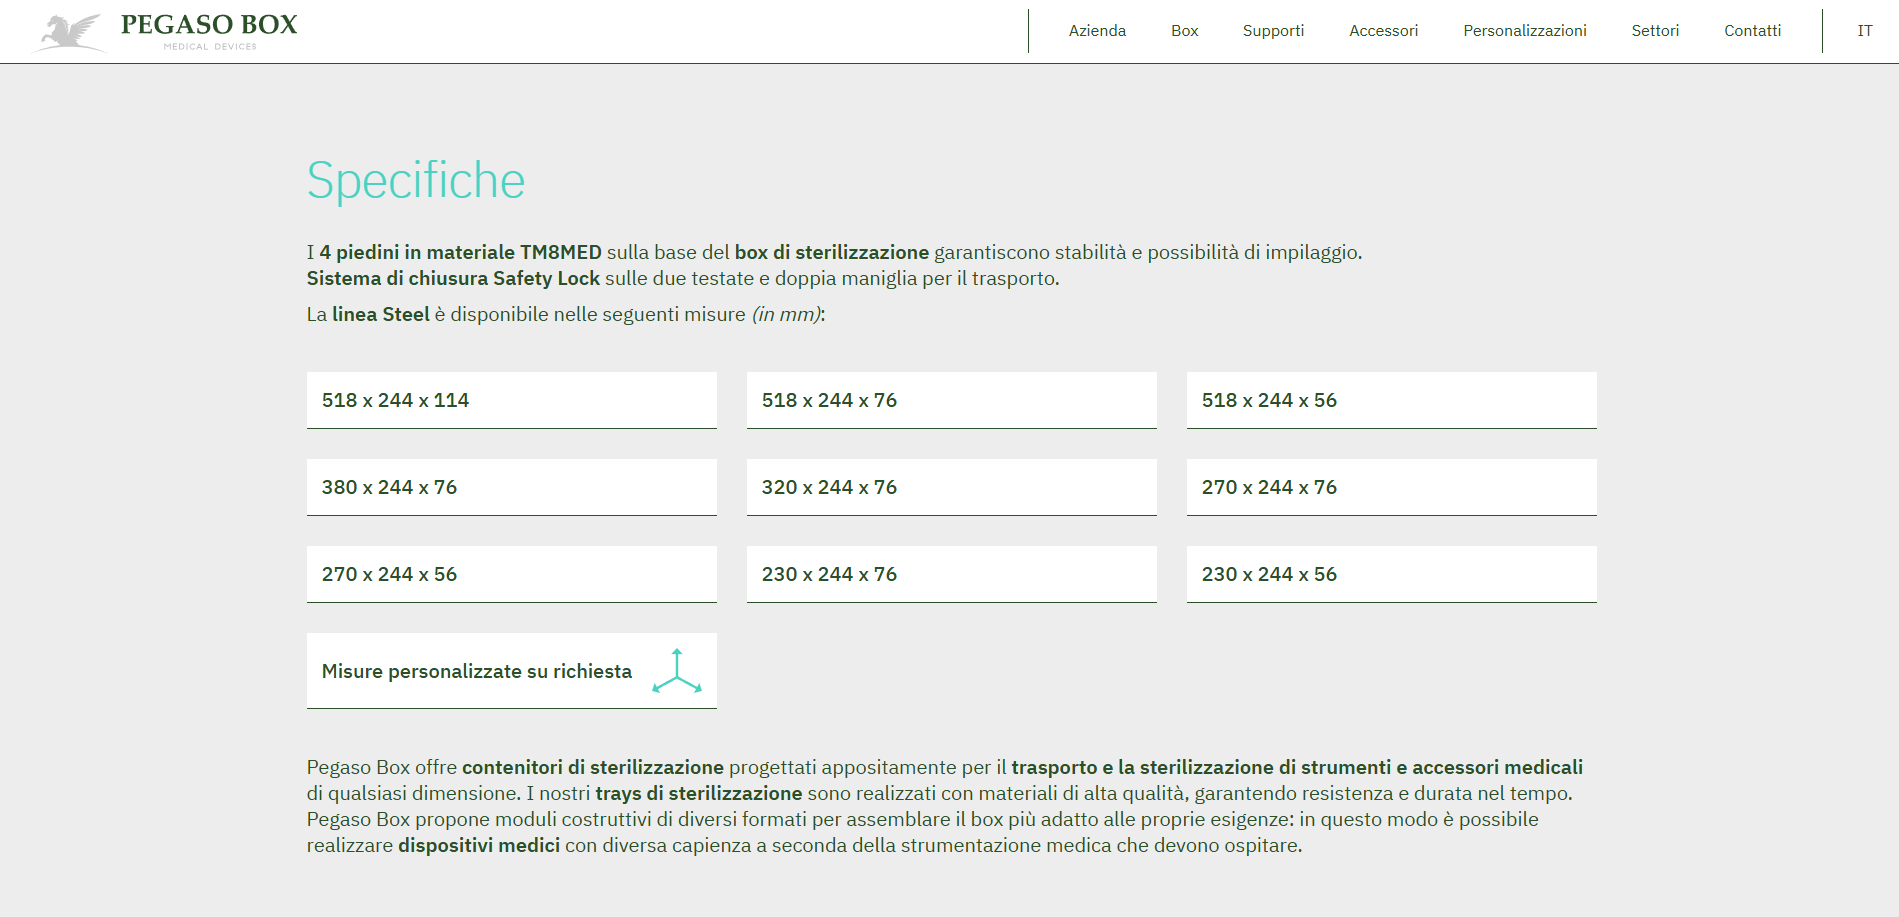Select the 270 x 244 x 56 size
This screenshot has width=1899, height=917.
coord(512,574)
